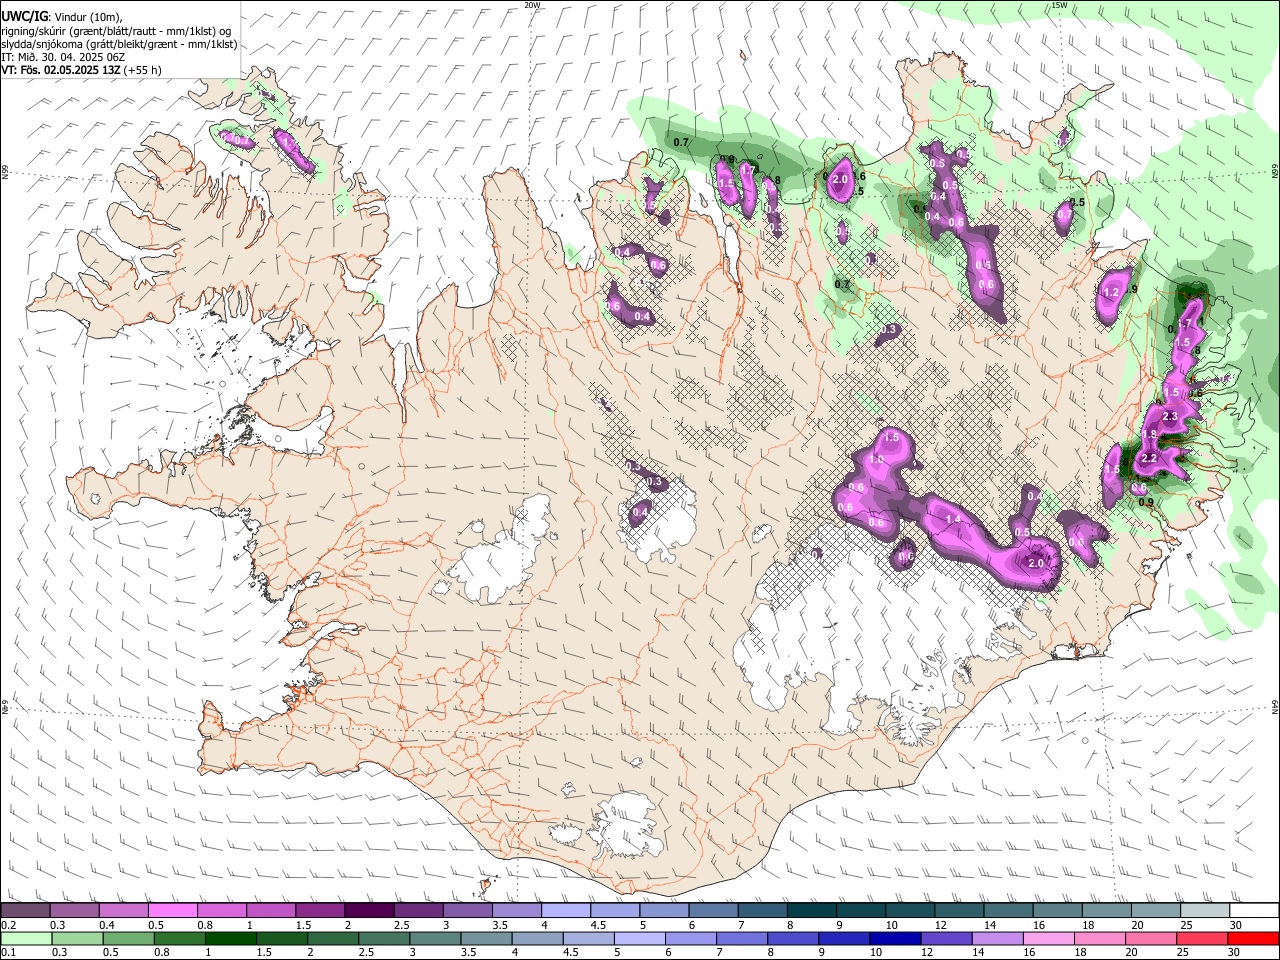Click the bright red swatch ending the lower legend row
Viewport: 1280px width, 960px height.
[1253, 938]
